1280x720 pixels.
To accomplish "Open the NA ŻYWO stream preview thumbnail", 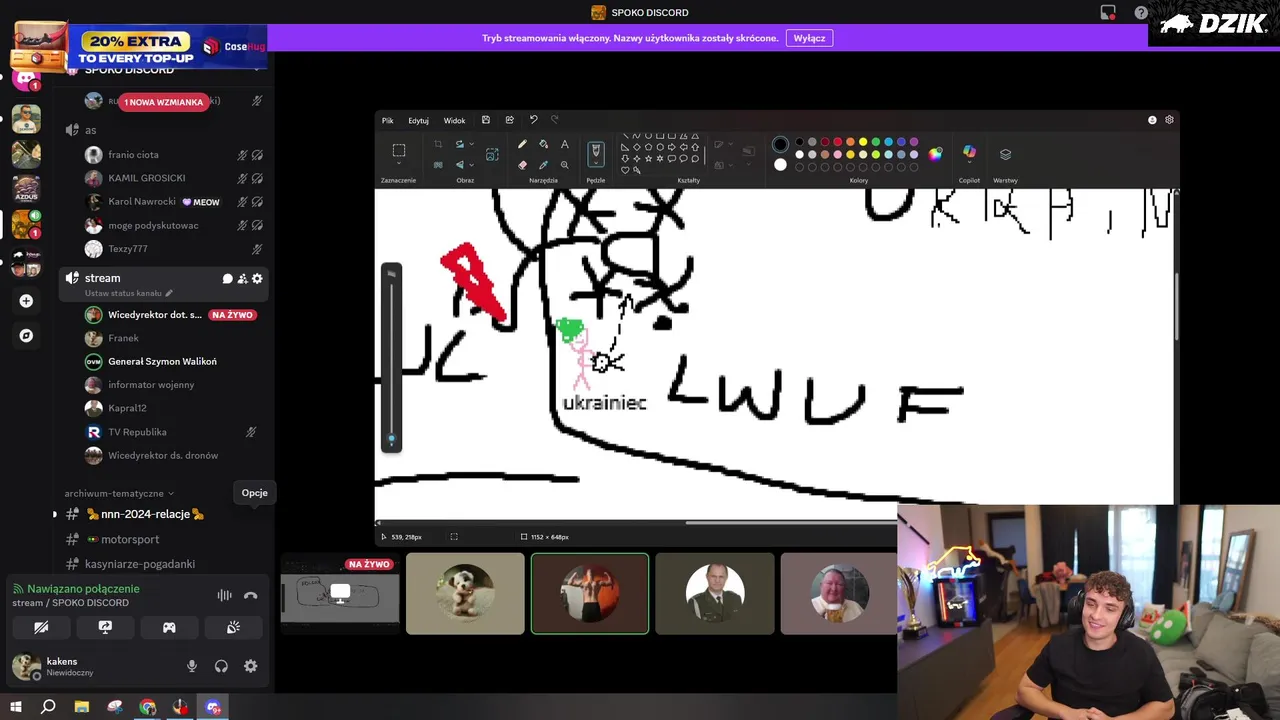I will click(339, 594).
